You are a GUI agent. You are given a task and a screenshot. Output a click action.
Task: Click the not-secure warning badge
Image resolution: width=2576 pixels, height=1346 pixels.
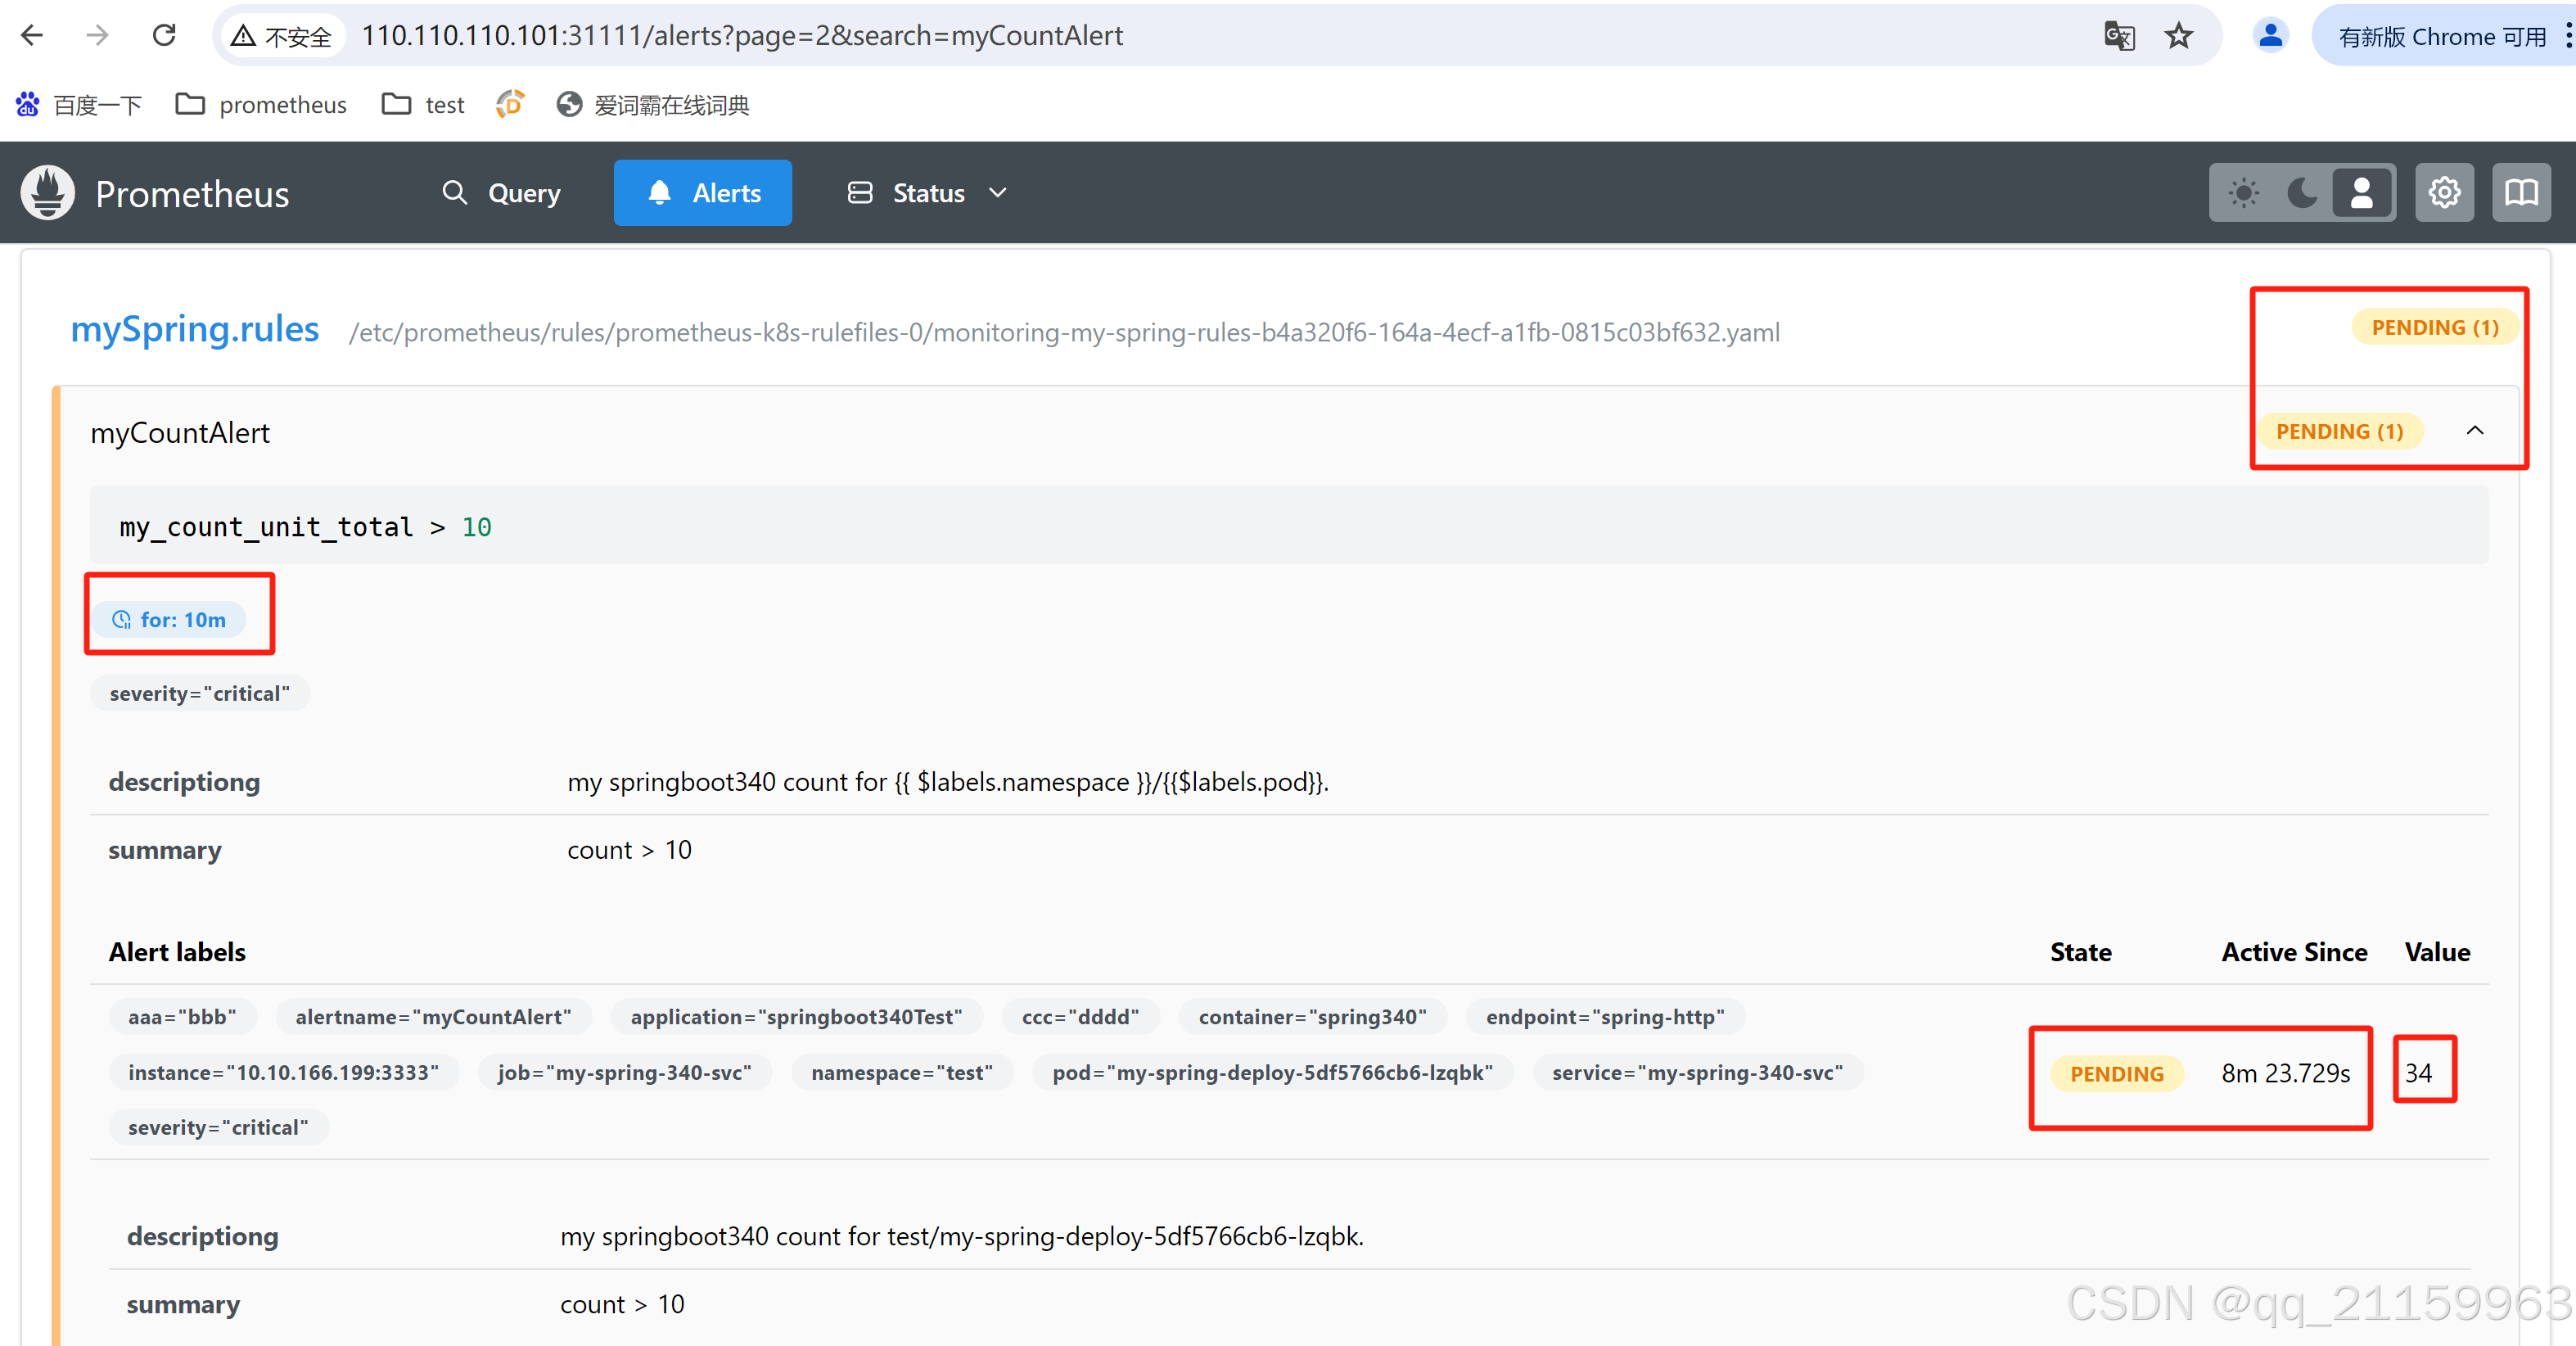click(282, 37)
